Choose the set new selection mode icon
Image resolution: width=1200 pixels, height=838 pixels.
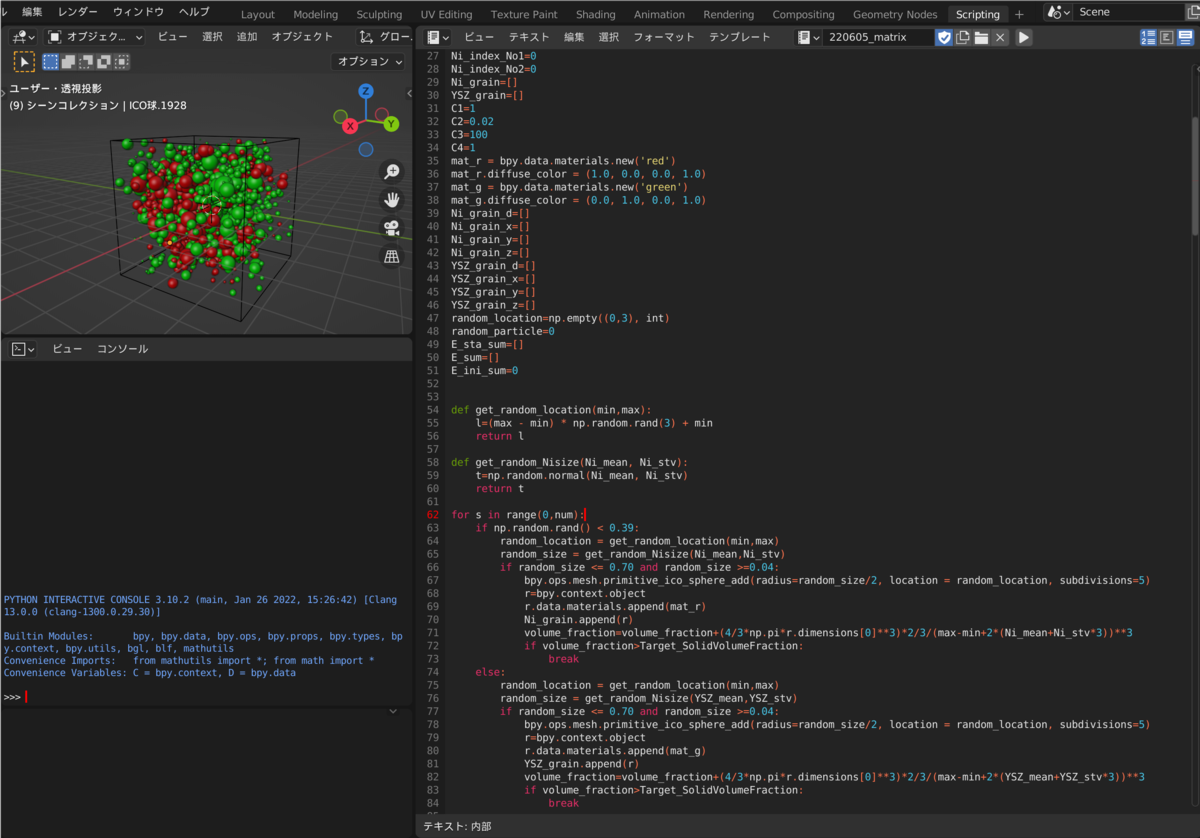coord(50,62)
